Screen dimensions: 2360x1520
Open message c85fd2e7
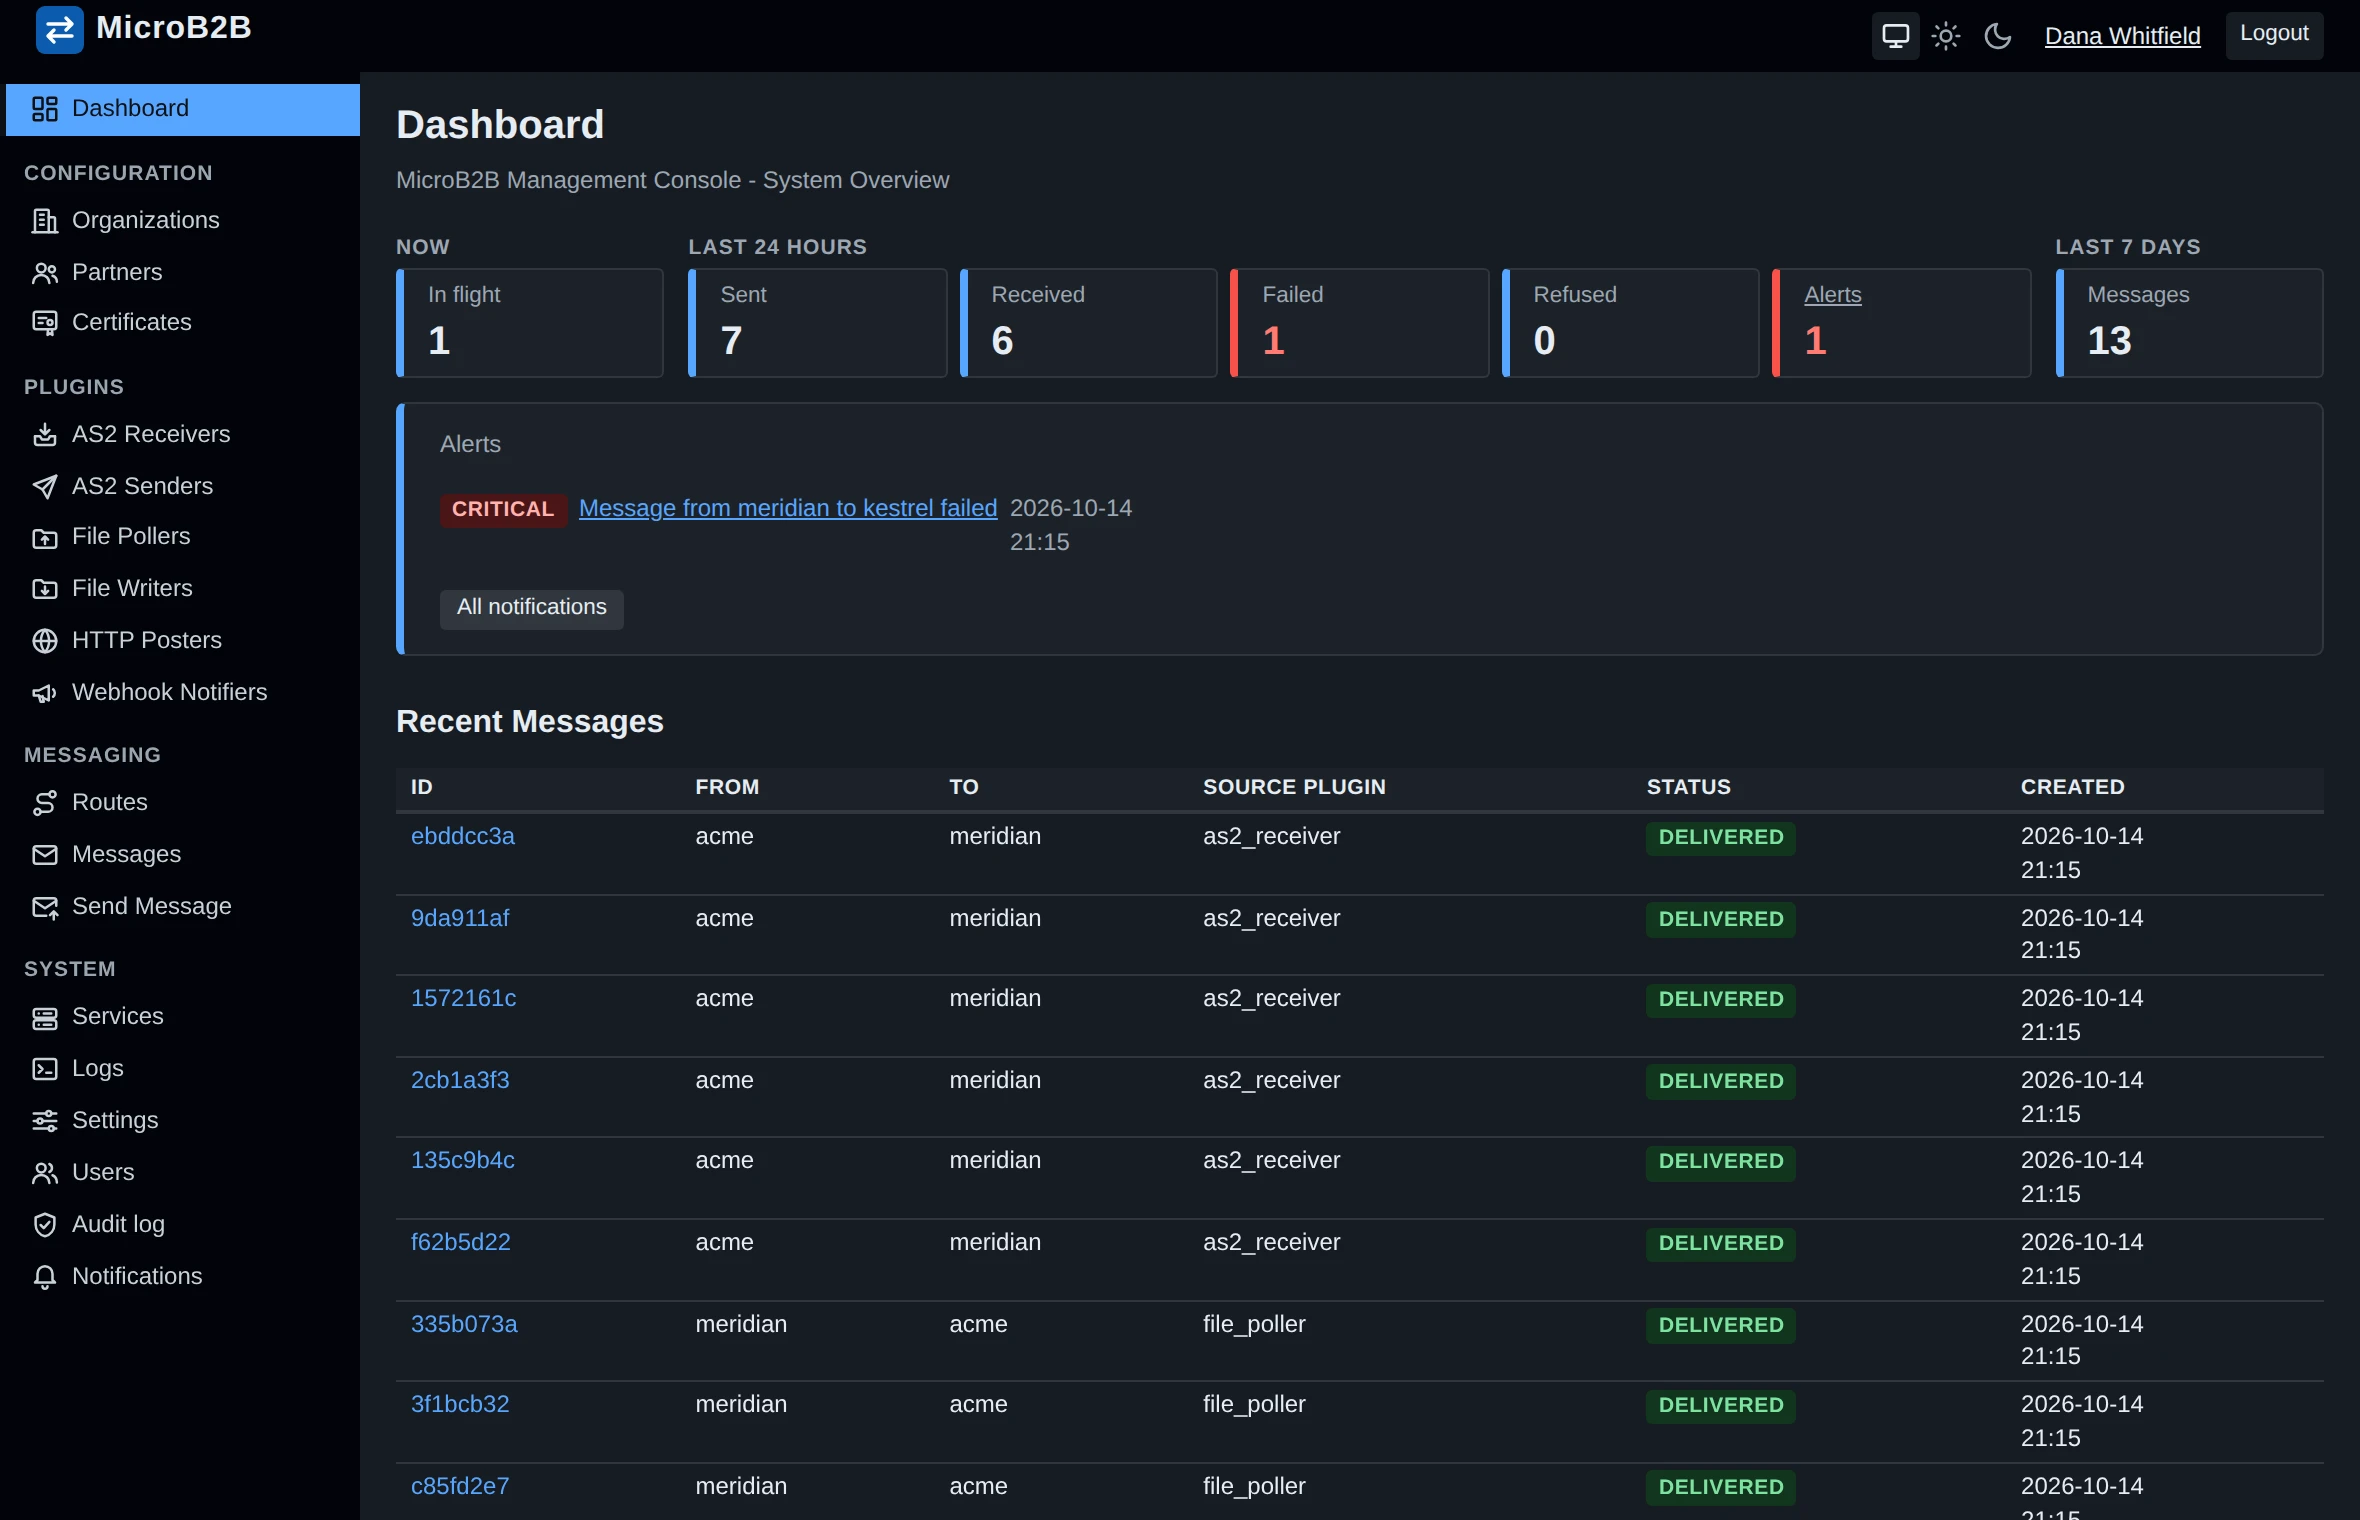(x=460, y=1486)
